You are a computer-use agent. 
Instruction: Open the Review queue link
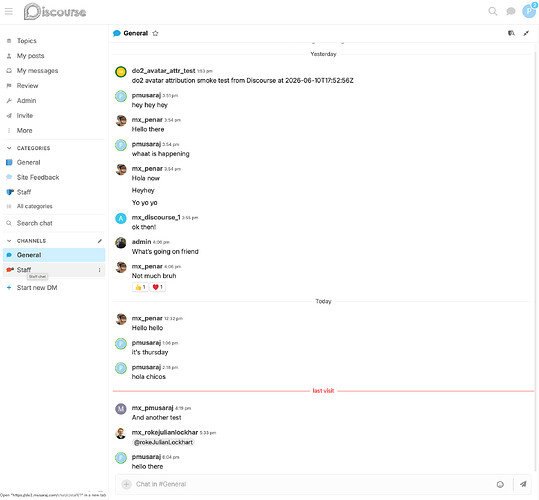[x=54, y=86]
